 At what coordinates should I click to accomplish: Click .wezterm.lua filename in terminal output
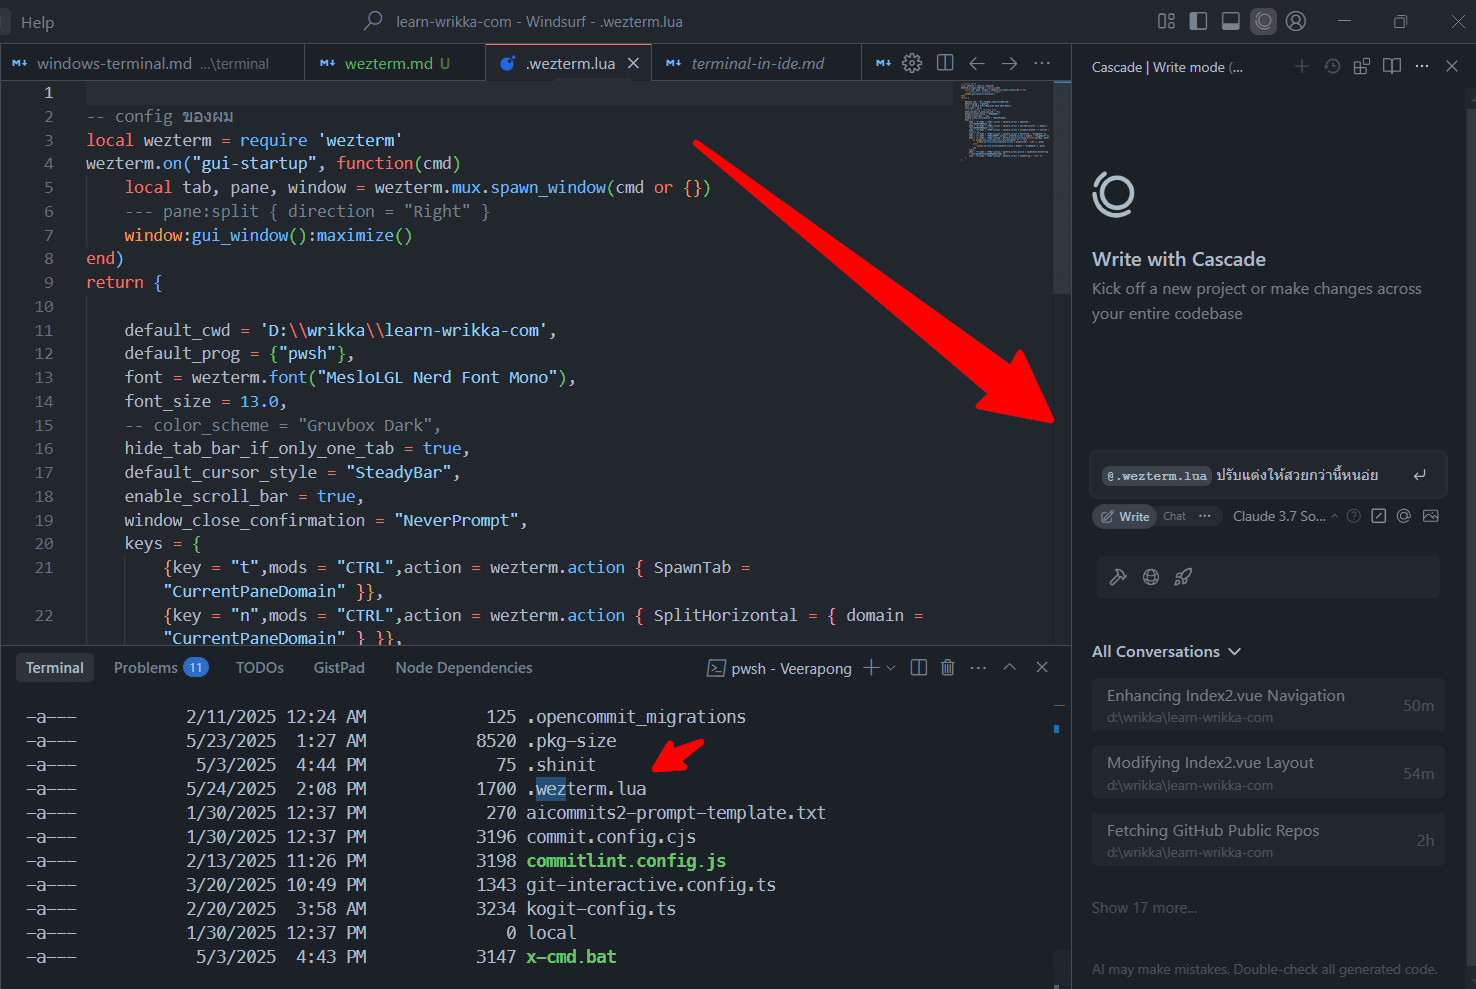[x=586, y=789]
